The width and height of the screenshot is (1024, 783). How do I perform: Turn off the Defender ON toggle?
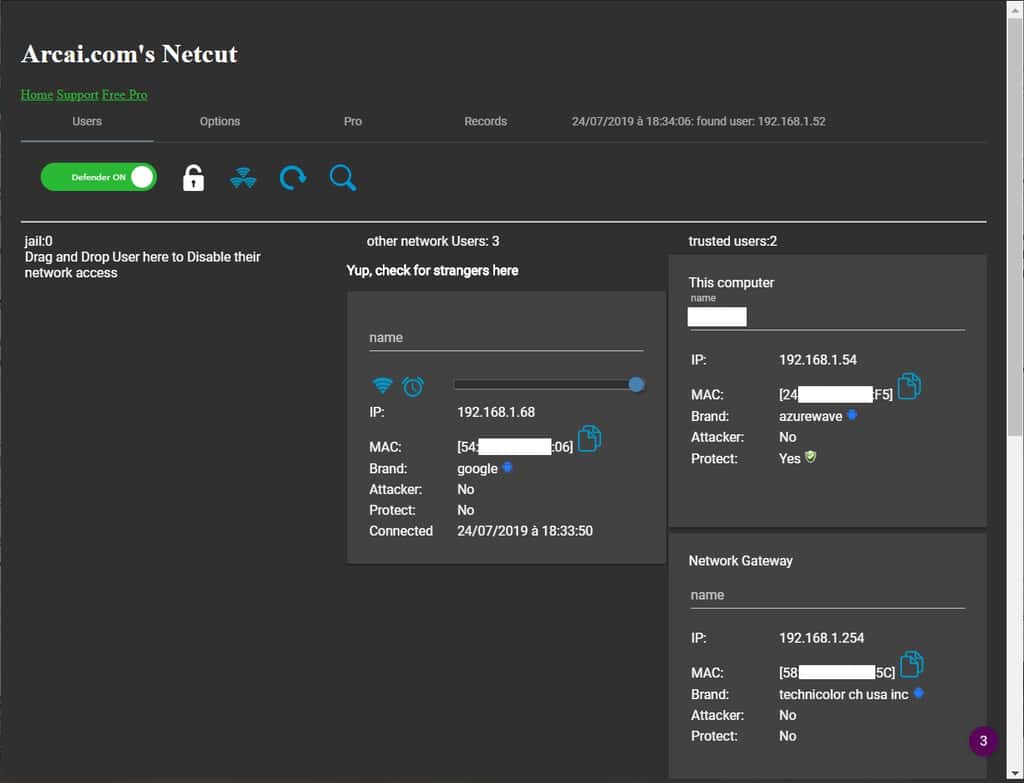(99, 177)
